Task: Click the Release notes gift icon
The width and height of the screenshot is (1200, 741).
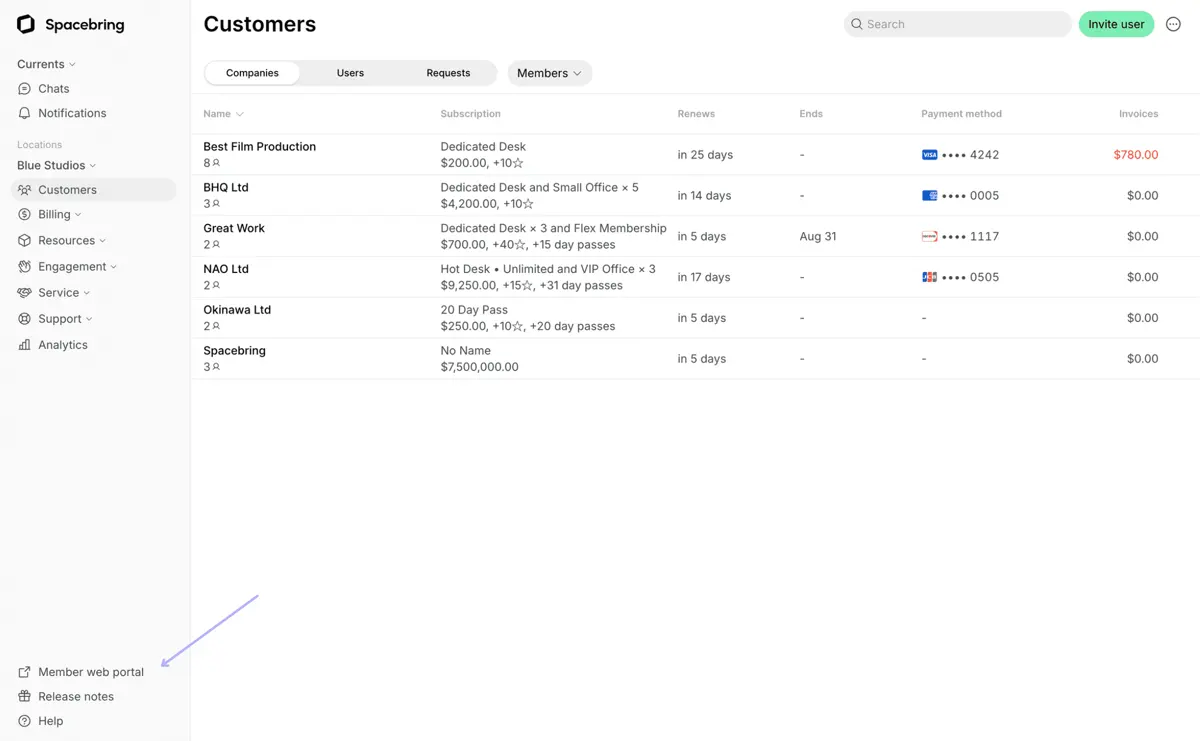Action: (25, 697)
